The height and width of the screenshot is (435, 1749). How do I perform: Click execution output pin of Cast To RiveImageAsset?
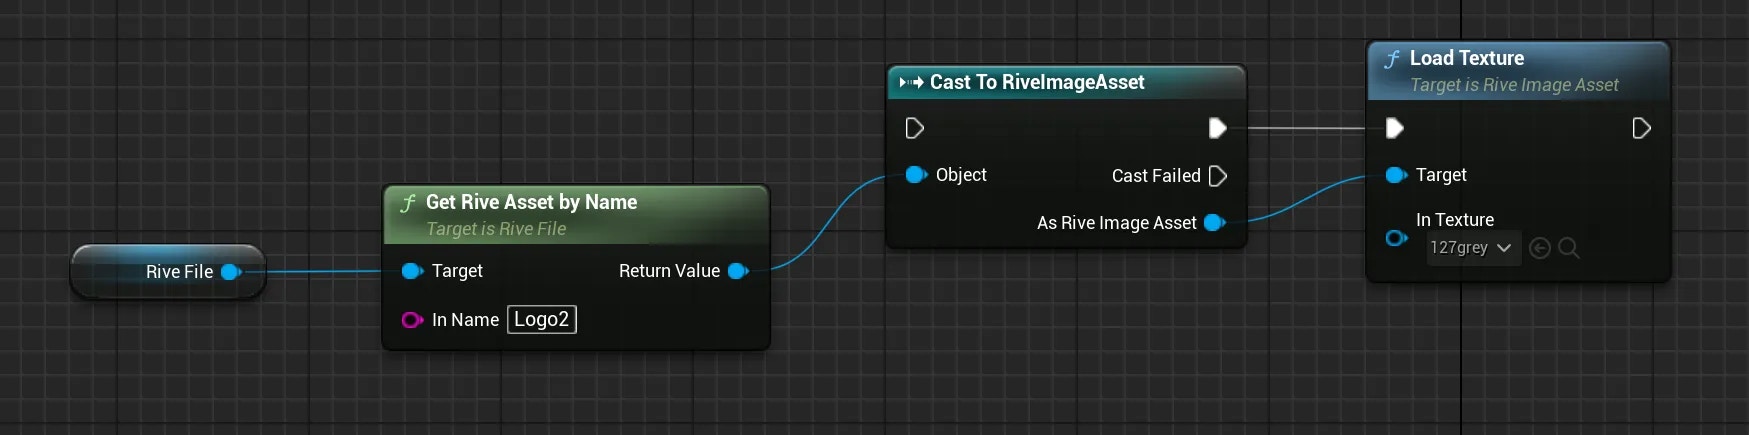pos(1217,128)
